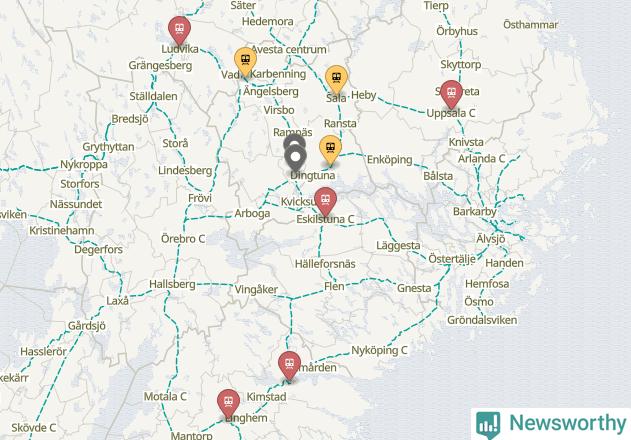Open the red train marker at Uppsala C
The image size is (631, 440).
451,93
